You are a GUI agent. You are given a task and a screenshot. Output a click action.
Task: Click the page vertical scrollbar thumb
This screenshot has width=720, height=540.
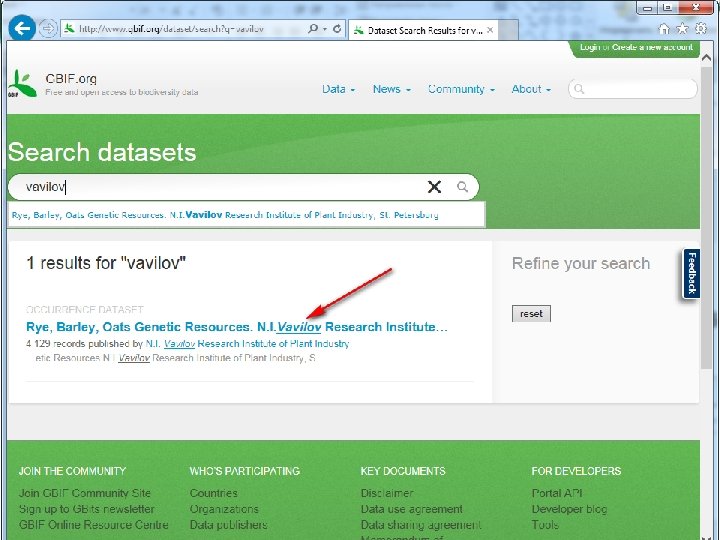pos(706,217)
